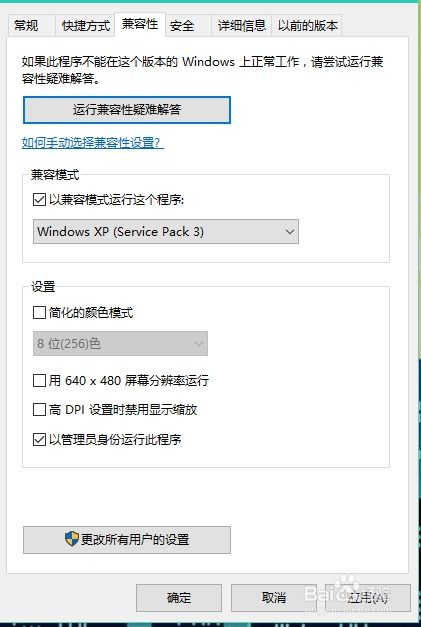
Task: View the 以前的版本 tab
Action: click(x=307, y=26)
